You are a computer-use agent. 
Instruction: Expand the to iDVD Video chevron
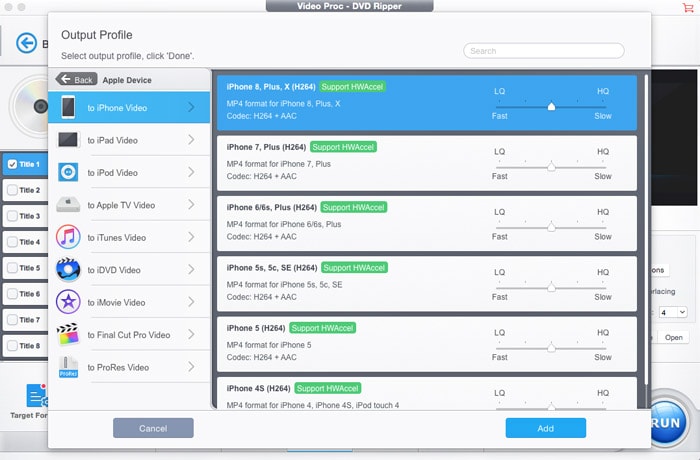[x=191, y=269]
